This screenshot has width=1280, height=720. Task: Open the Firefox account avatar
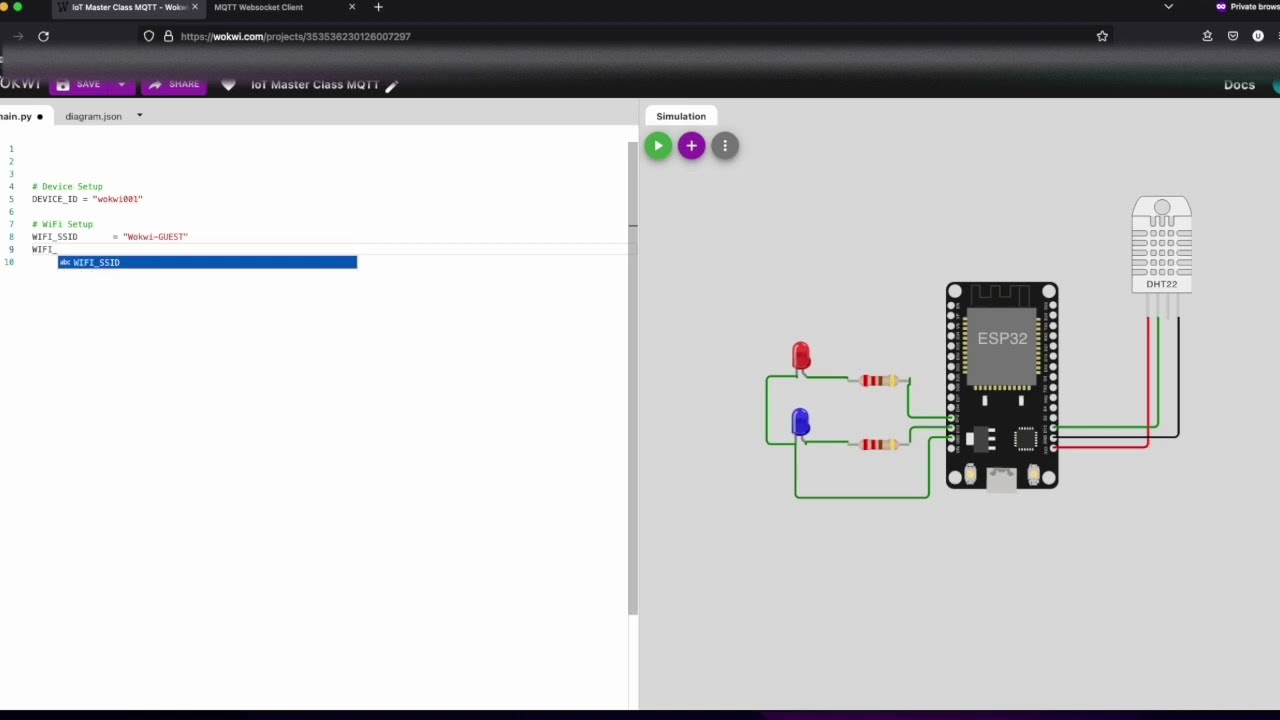1259,36
